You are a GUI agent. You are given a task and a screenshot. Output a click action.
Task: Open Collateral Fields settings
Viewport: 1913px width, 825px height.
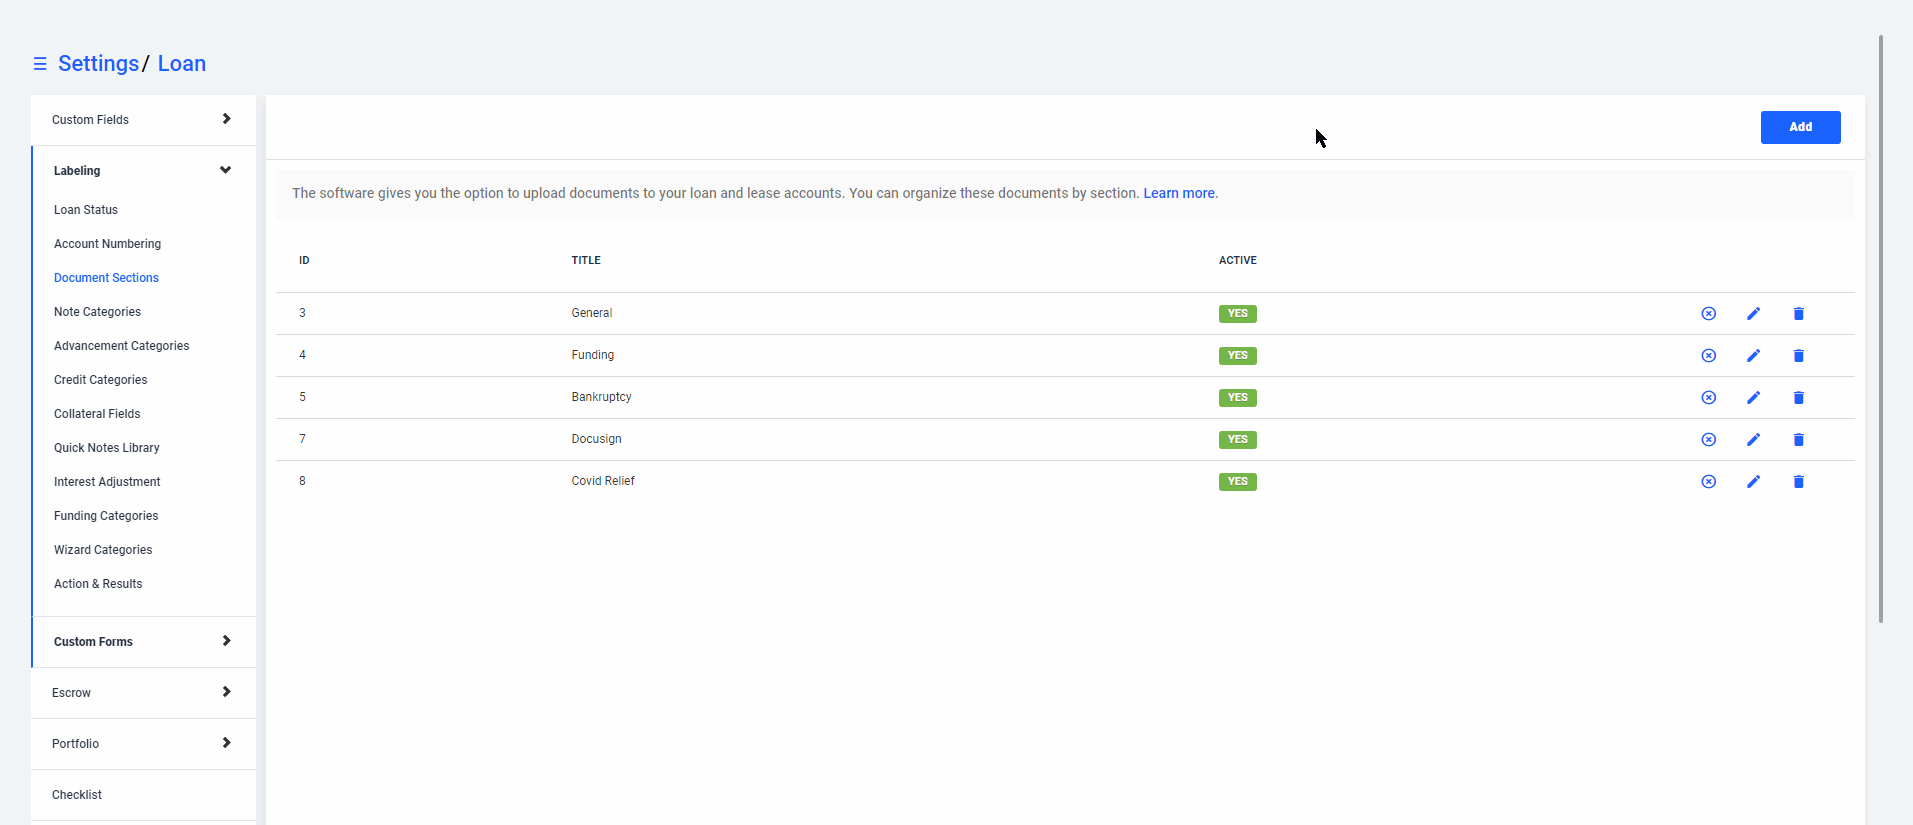[x=97, y=414]
